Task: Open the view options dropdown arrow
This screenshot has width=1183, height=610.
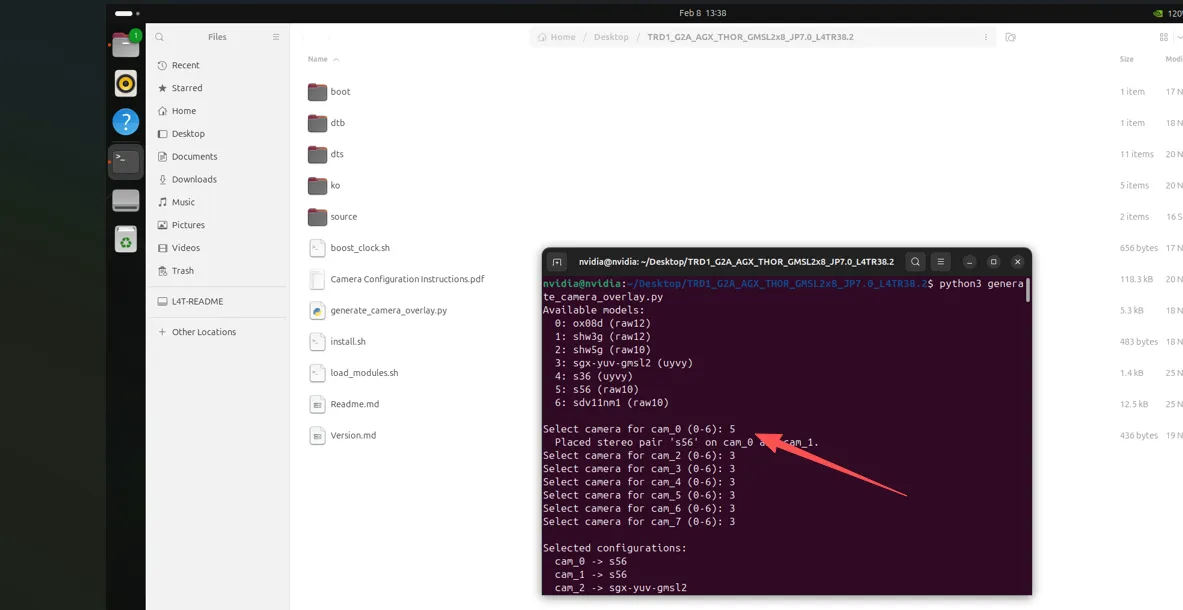Action: coord(1179,37)
